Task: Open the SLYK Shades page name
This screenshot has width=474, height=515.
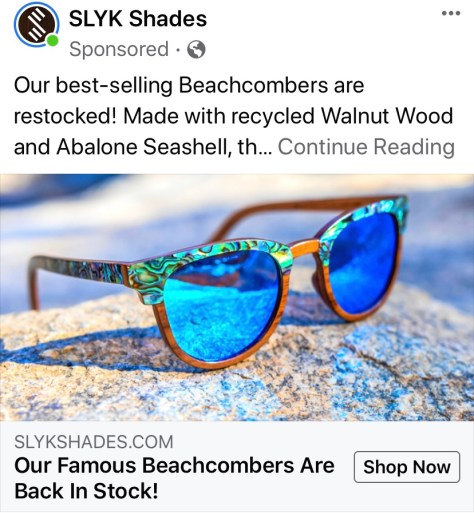Action: 138,19
